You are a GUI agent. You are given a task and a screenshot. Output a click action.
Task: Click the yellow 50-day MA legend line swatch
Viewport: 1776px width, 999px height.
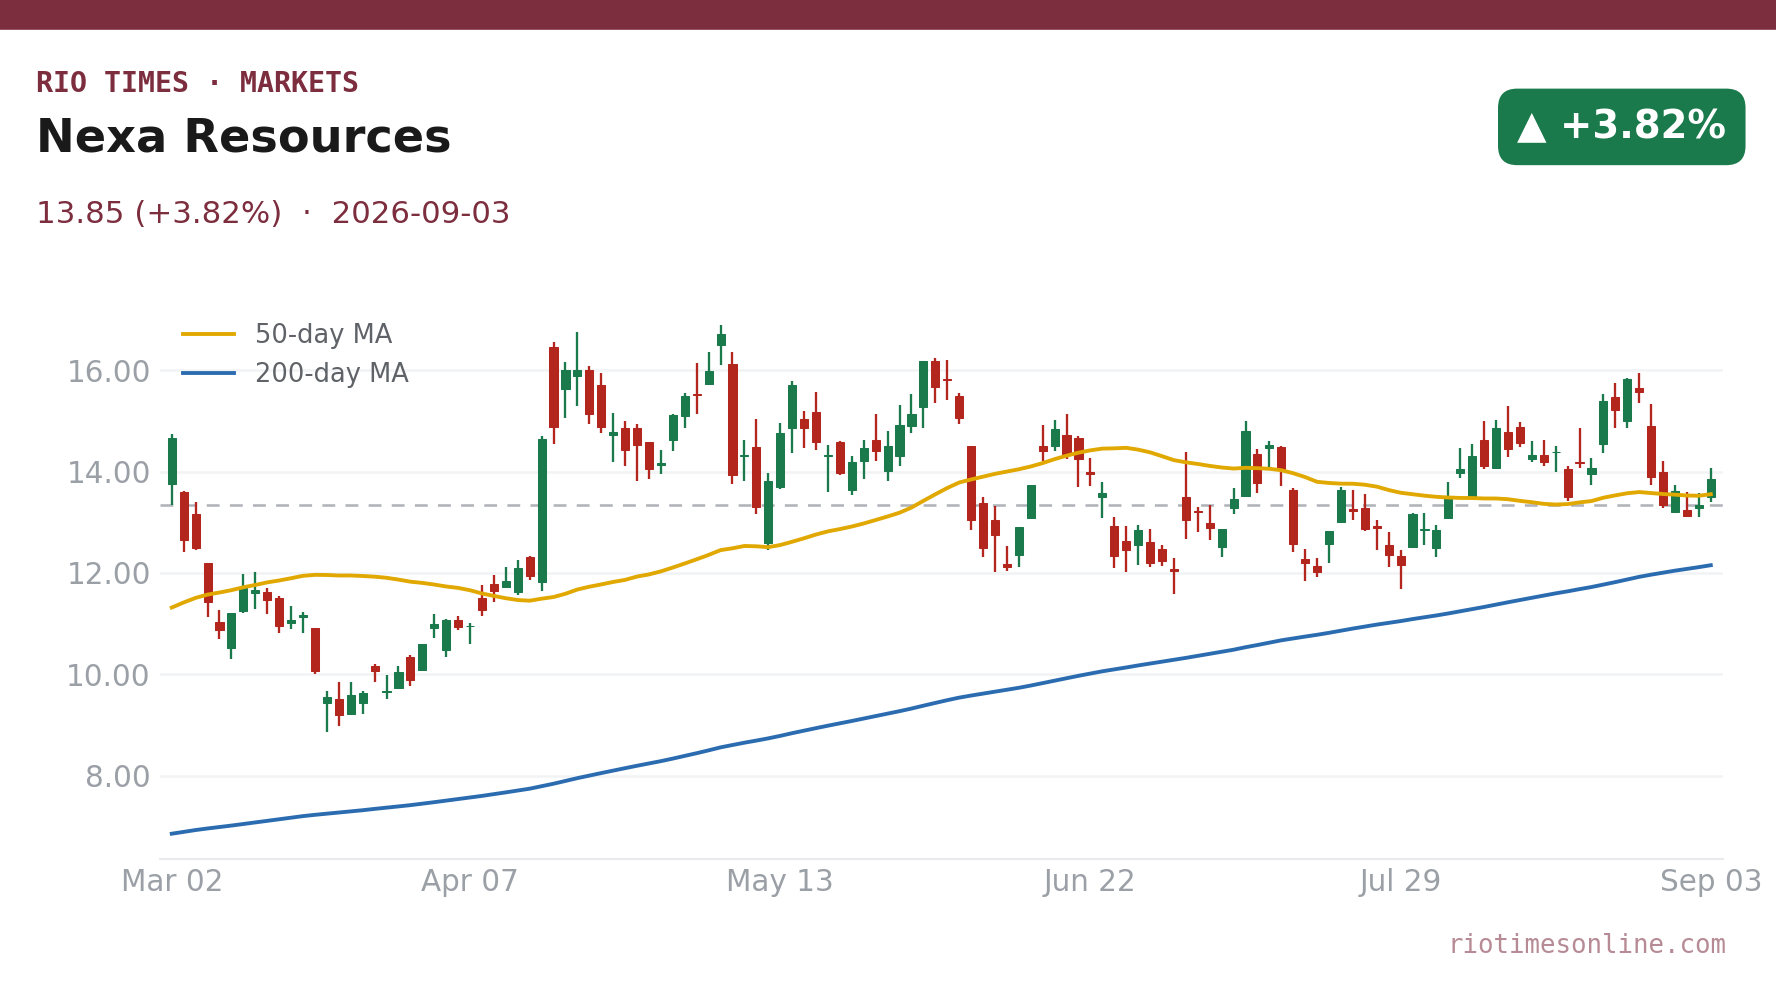pyautogui.click(x=209, y=335)
